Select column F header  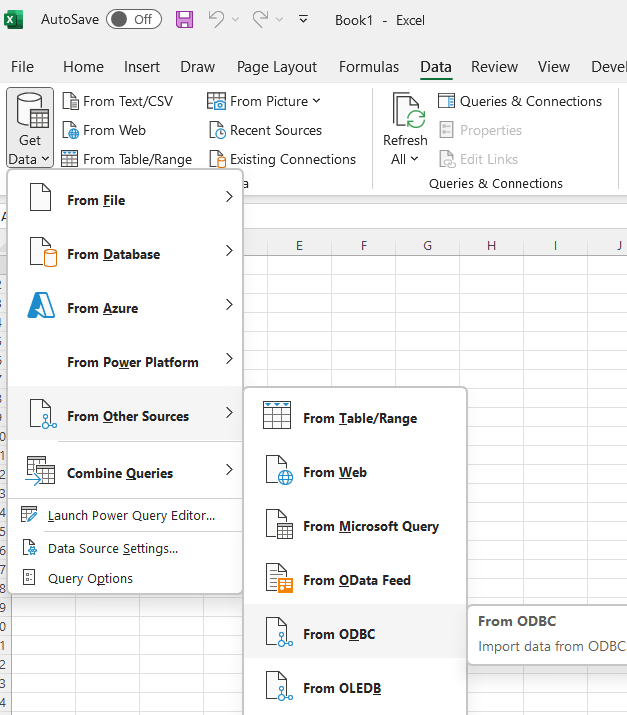pos(363,246)
